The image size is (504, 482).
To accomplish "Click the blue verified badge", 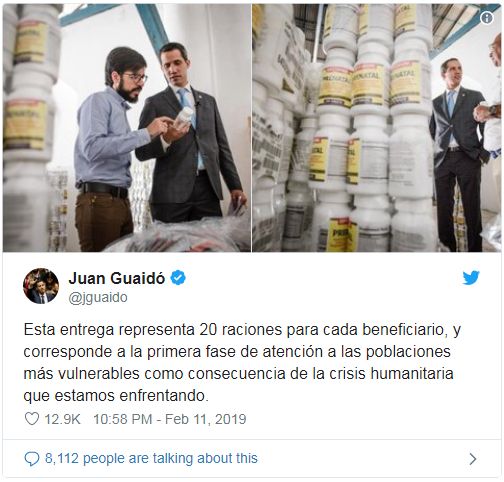I will point(178,278).
